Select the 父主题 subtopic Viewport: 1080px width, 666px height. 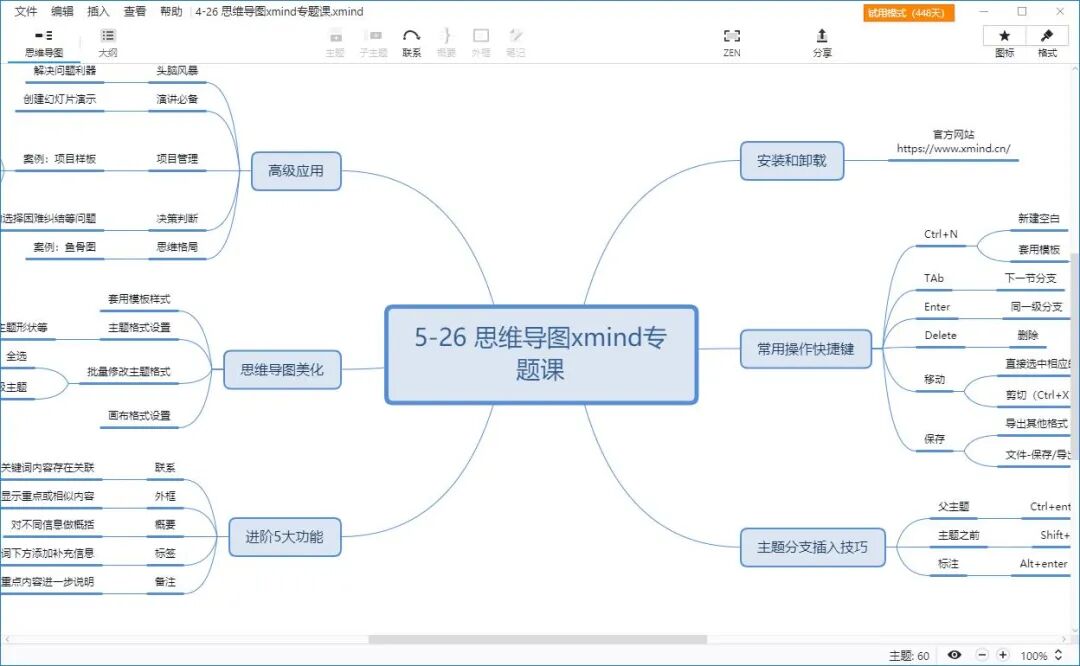pyautogui.click(x=954, y=506)
